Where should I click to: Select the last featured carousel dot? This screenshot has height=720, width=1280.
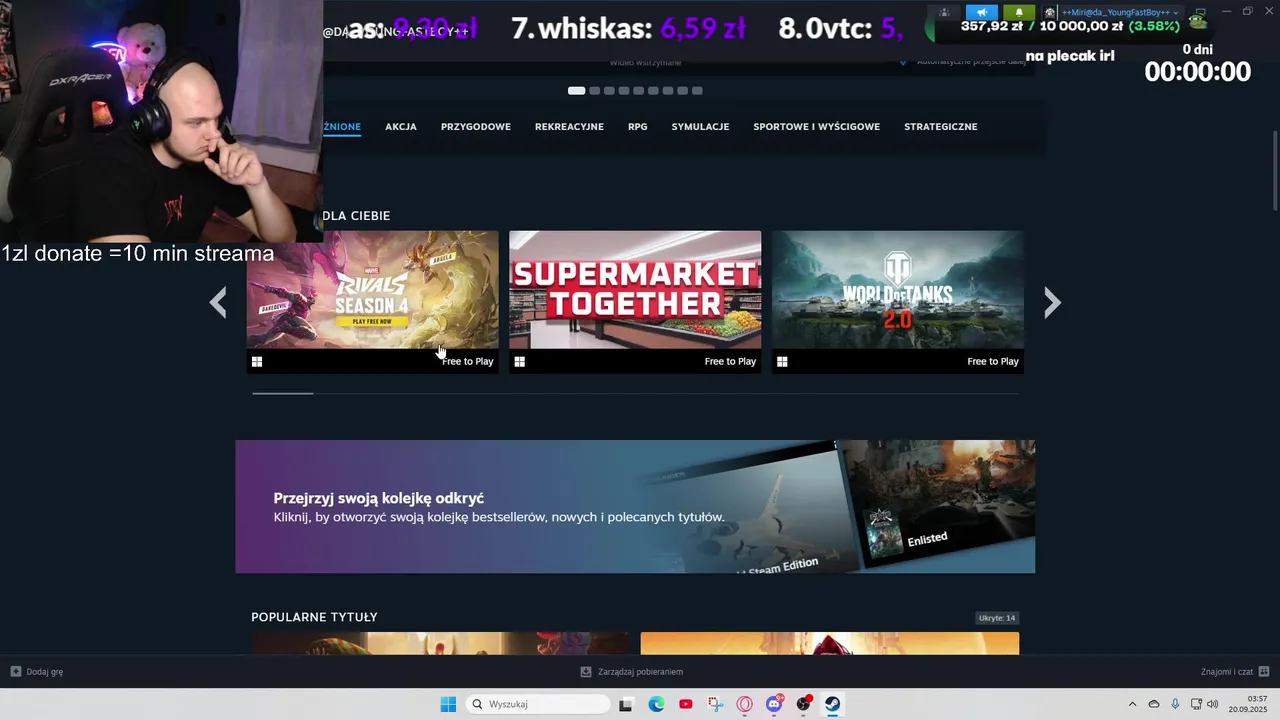coord(697,91)
